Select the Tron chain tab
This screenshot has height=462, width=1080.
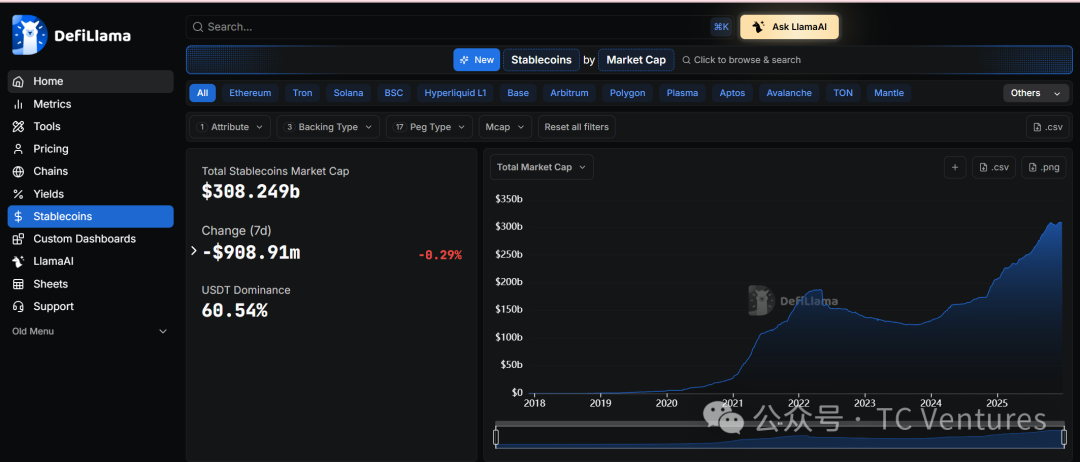coord(302,93)
